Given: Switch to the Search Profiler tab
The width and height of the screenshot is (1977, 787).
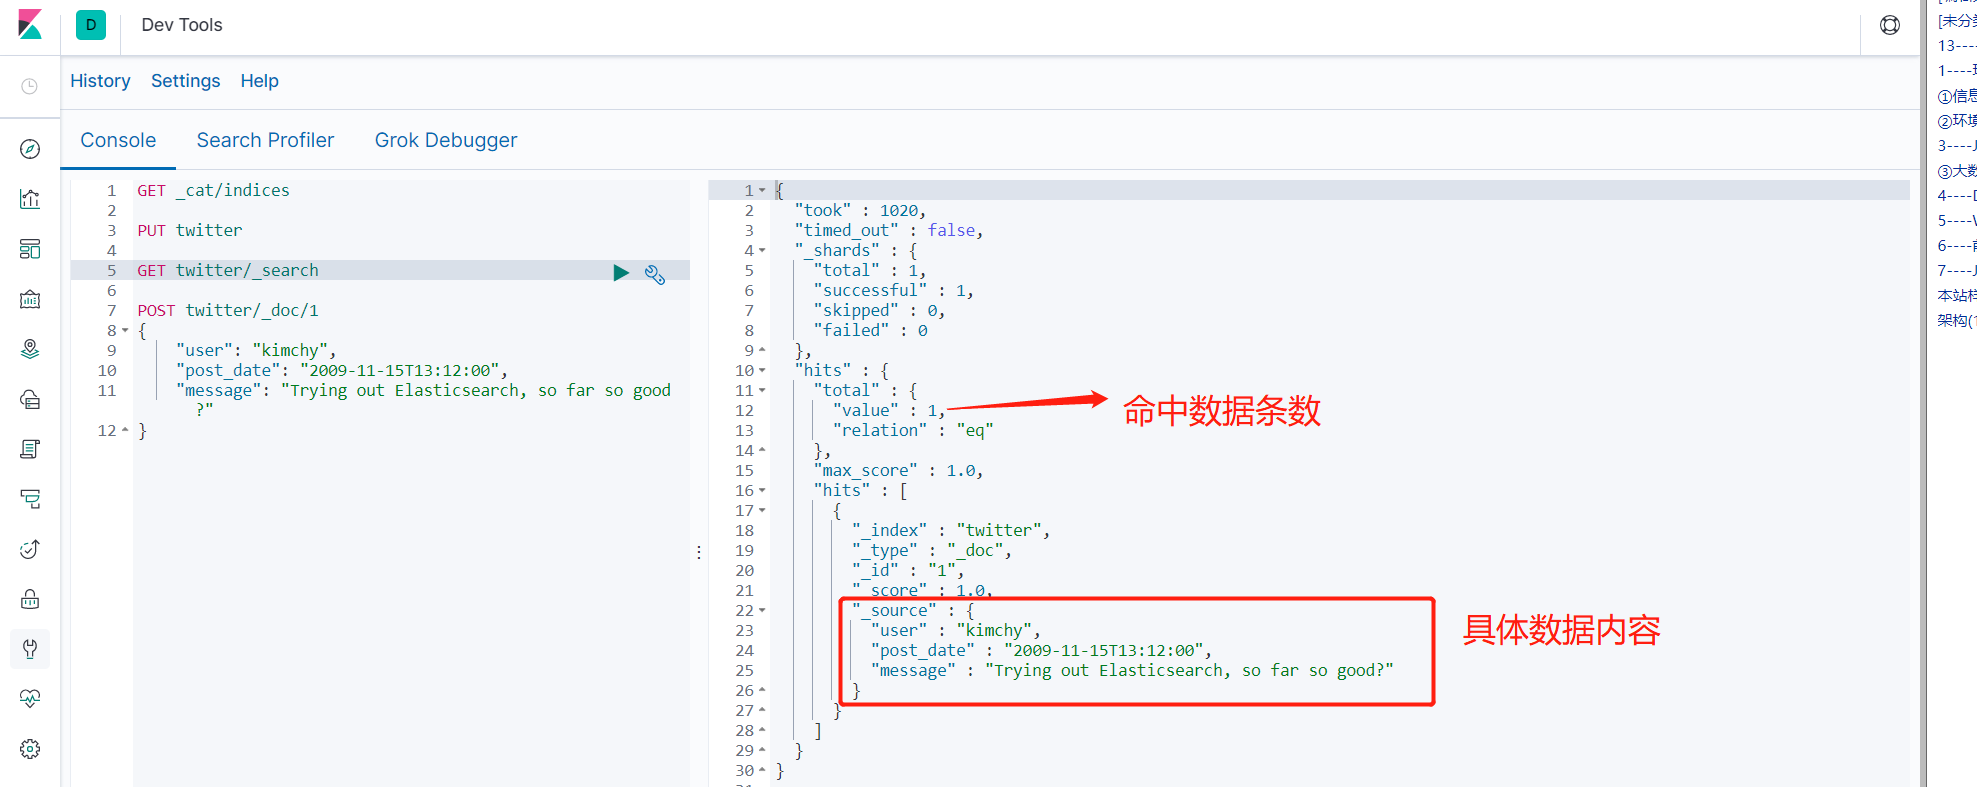Looking at the screenshot, I should (x=265, y=140).
